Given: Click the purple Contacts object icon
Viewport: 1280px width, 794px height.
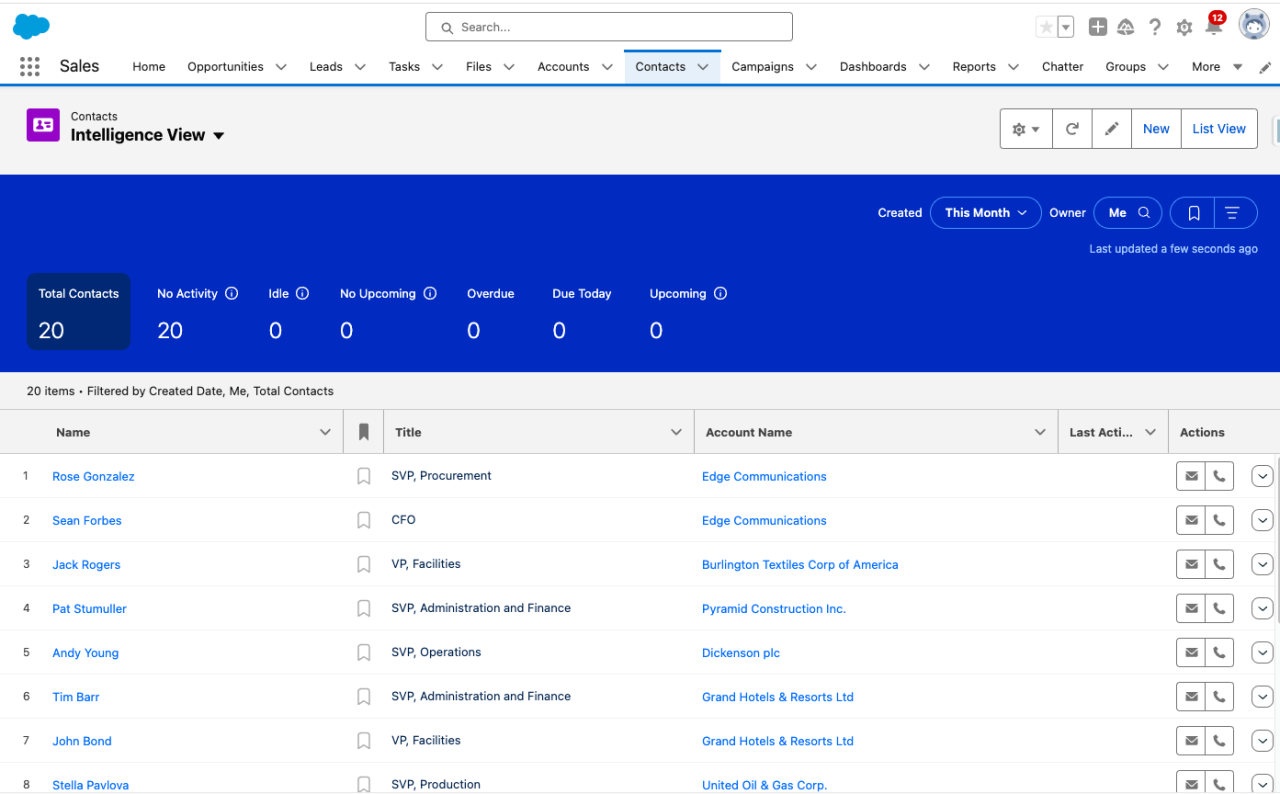Looking at the screenshot, I should click(43, 125).
